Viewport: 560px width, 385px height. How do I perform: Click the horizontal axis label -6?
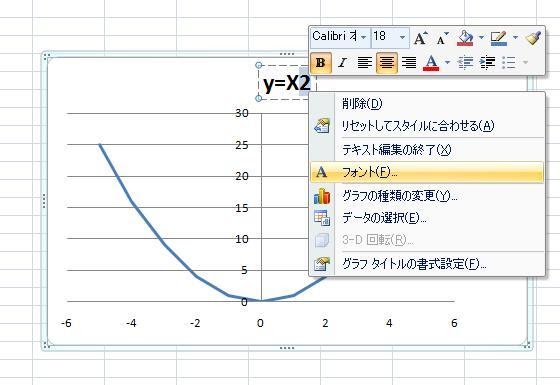tap(66, 323)
